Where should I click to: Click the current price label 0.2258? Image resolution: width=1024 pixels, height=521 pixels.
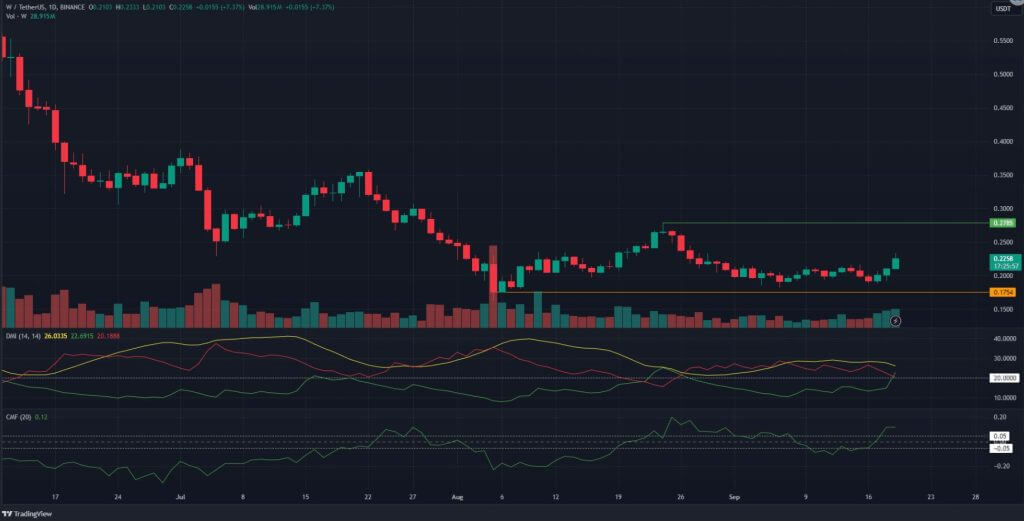[1004, 262]
